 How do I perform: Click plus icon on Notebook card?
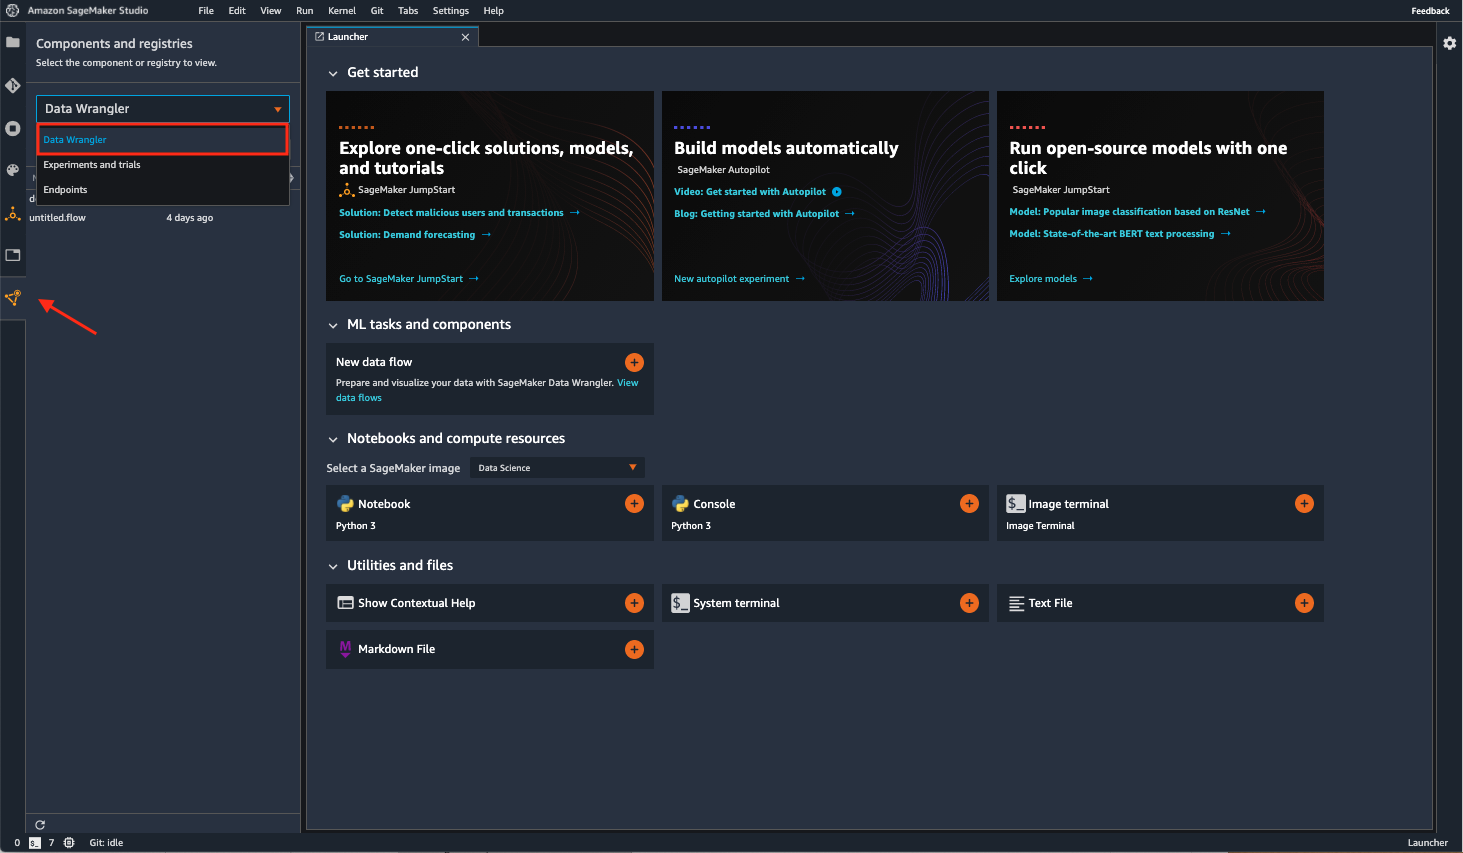pyautogui.click(x=634, y=504)
